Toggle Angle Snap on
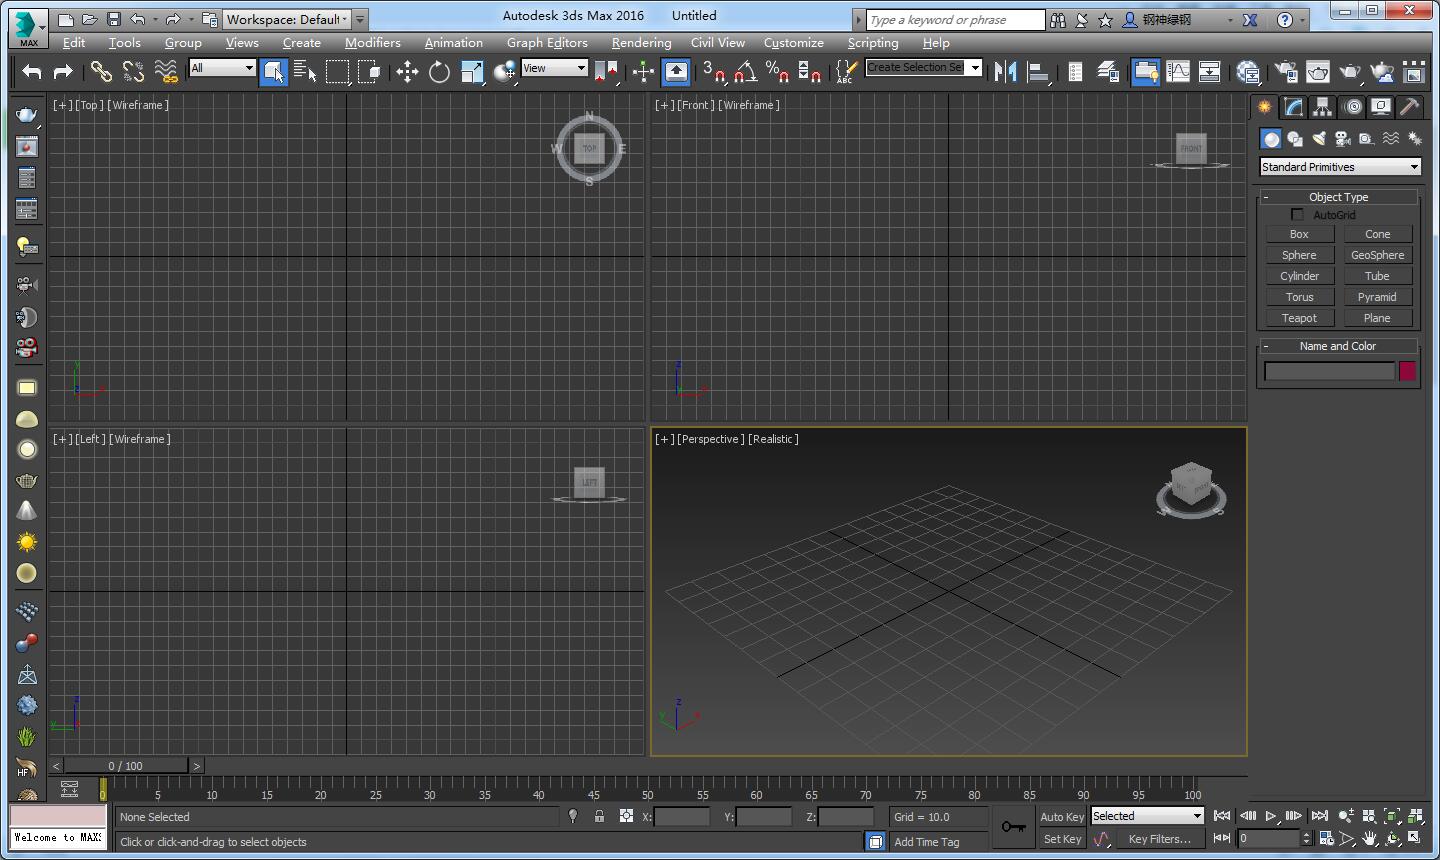 pyautogui.click(x=745, y=71)
